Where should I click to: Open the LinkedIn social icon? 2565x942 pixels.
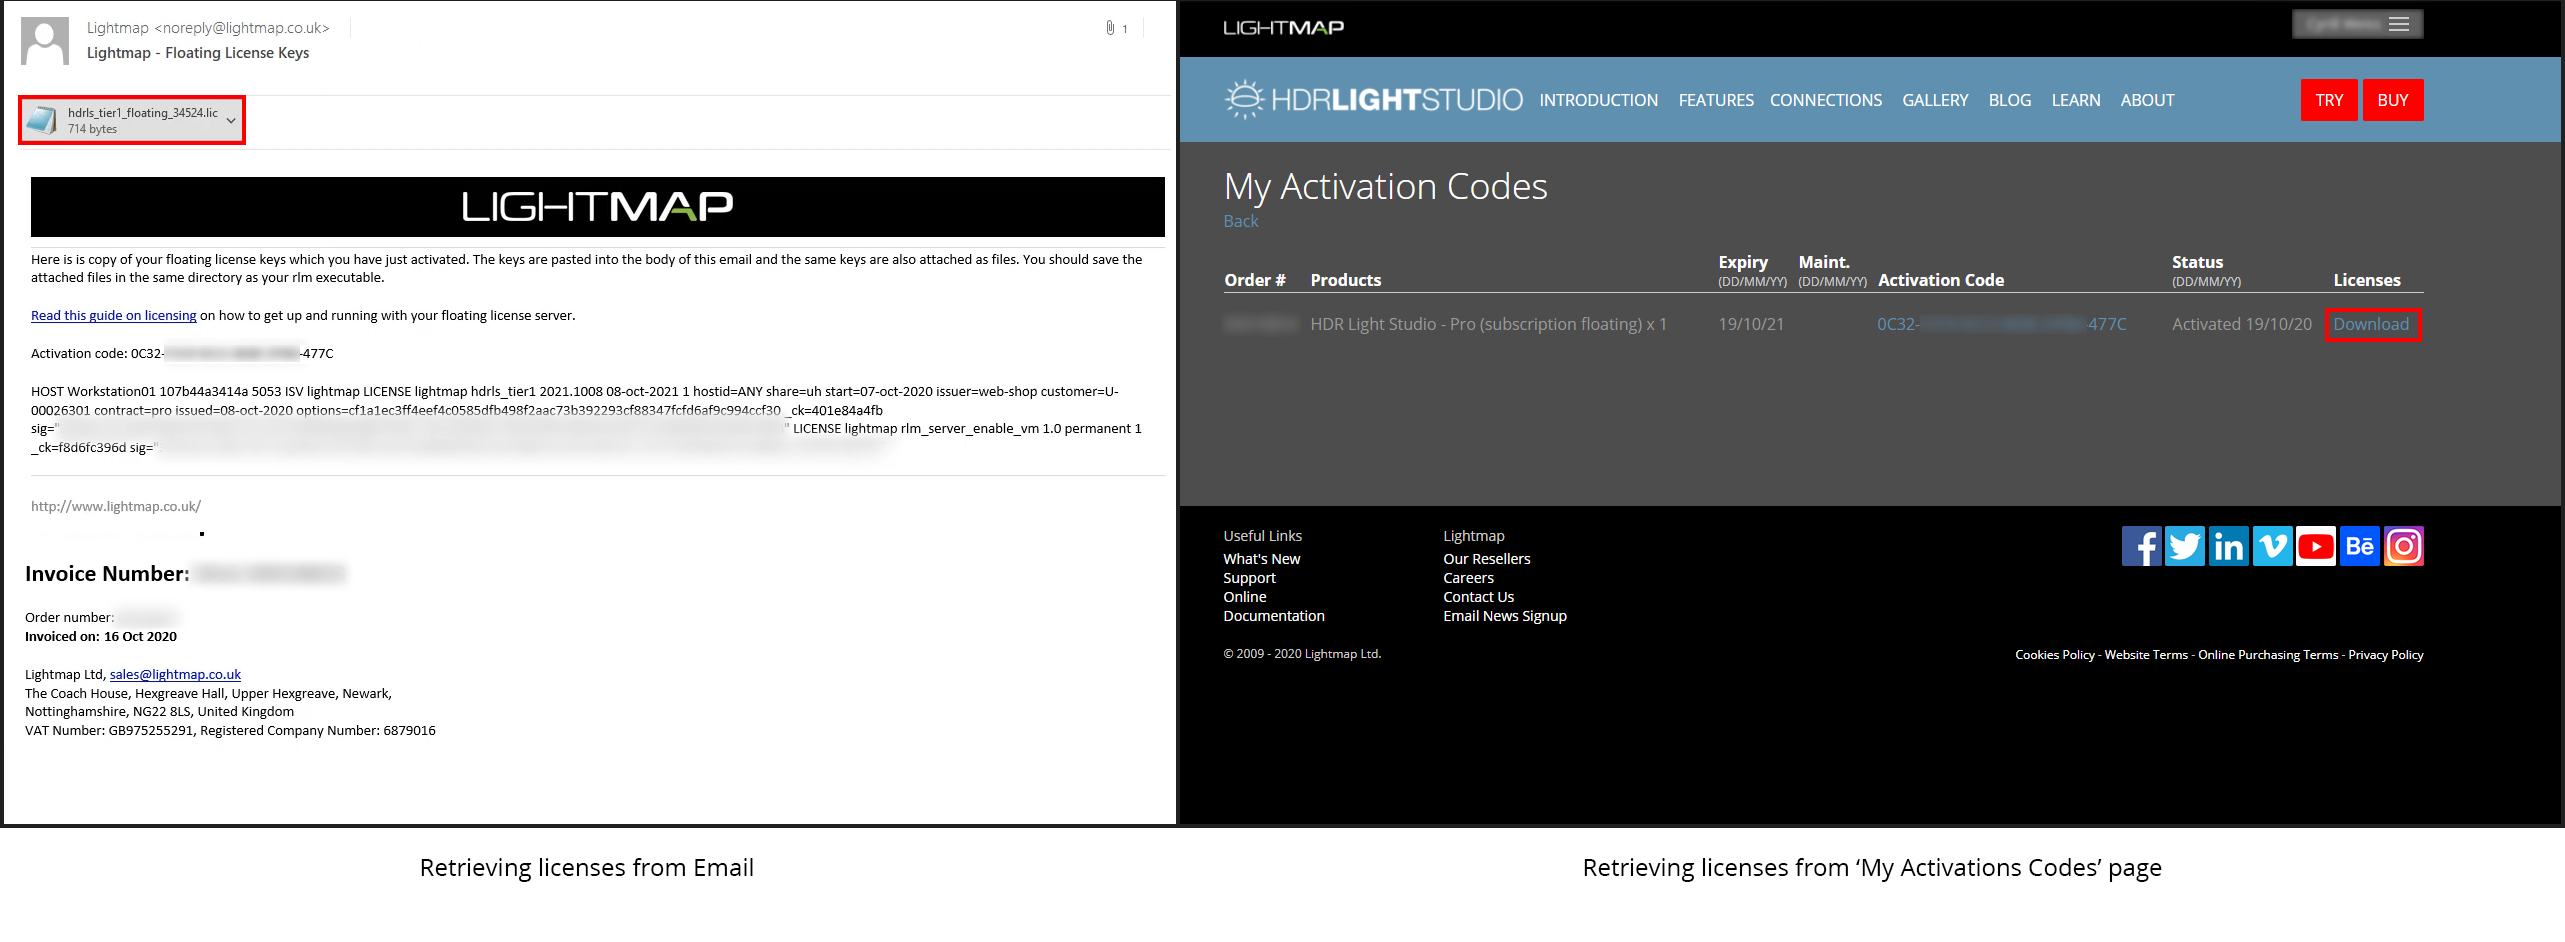pos(2229,546)
